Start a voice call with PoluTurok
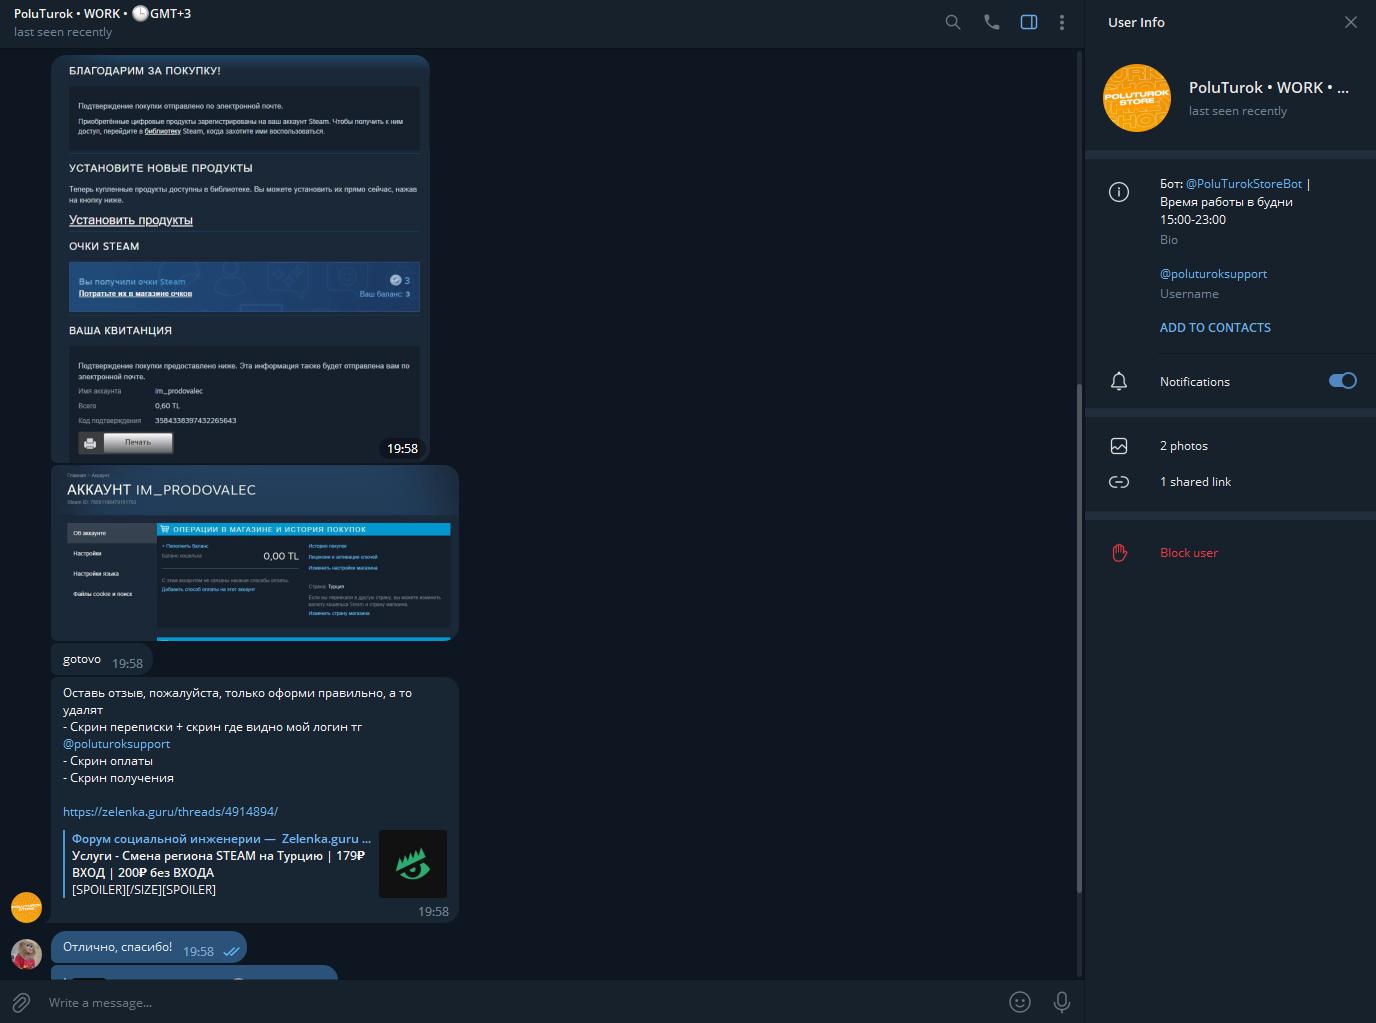Image resolution: width=1376 pixels, height=1023 pixels. pos(991,22)
